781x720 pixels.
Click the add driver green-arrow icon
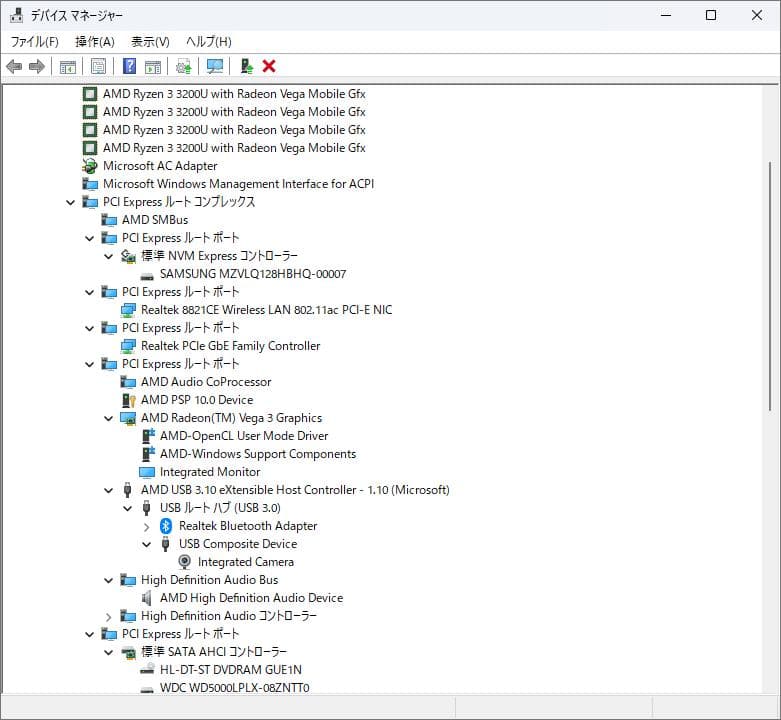point(247,66)
